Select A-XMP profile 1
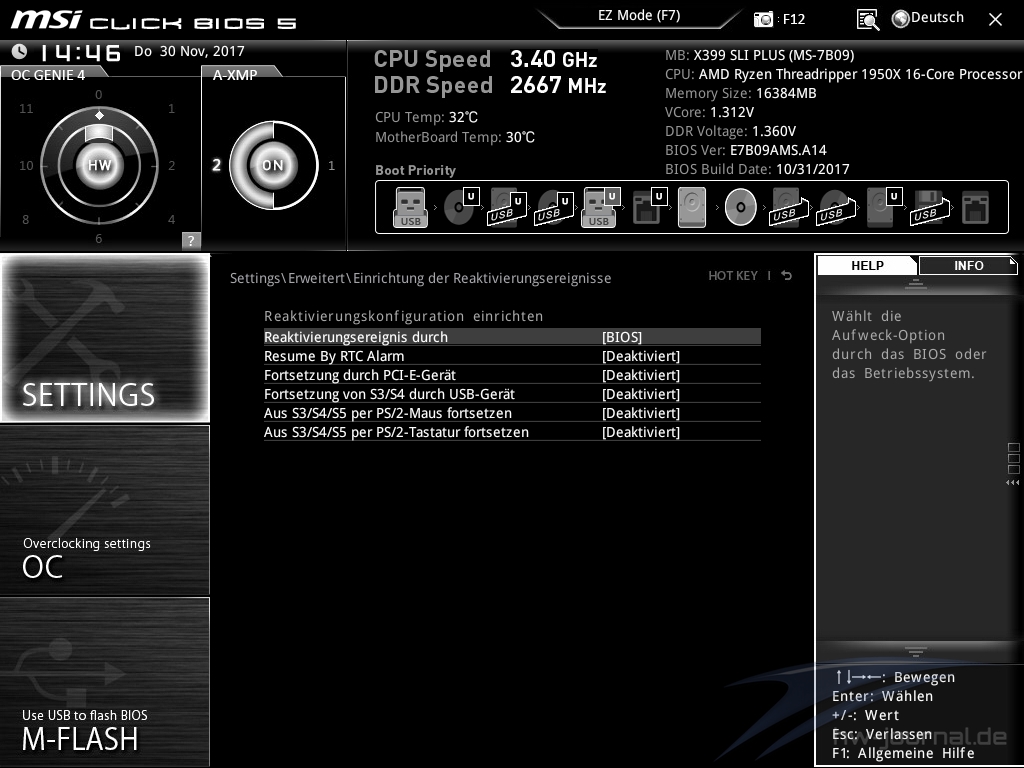1024x768 pixels. click(x=331, y=166)
